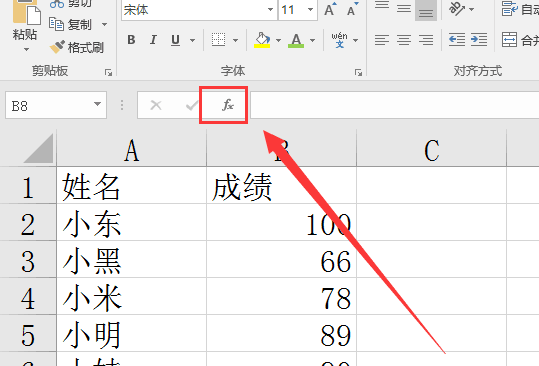
Task: Click the Paste (粘贴) icon
Action: 26,12
